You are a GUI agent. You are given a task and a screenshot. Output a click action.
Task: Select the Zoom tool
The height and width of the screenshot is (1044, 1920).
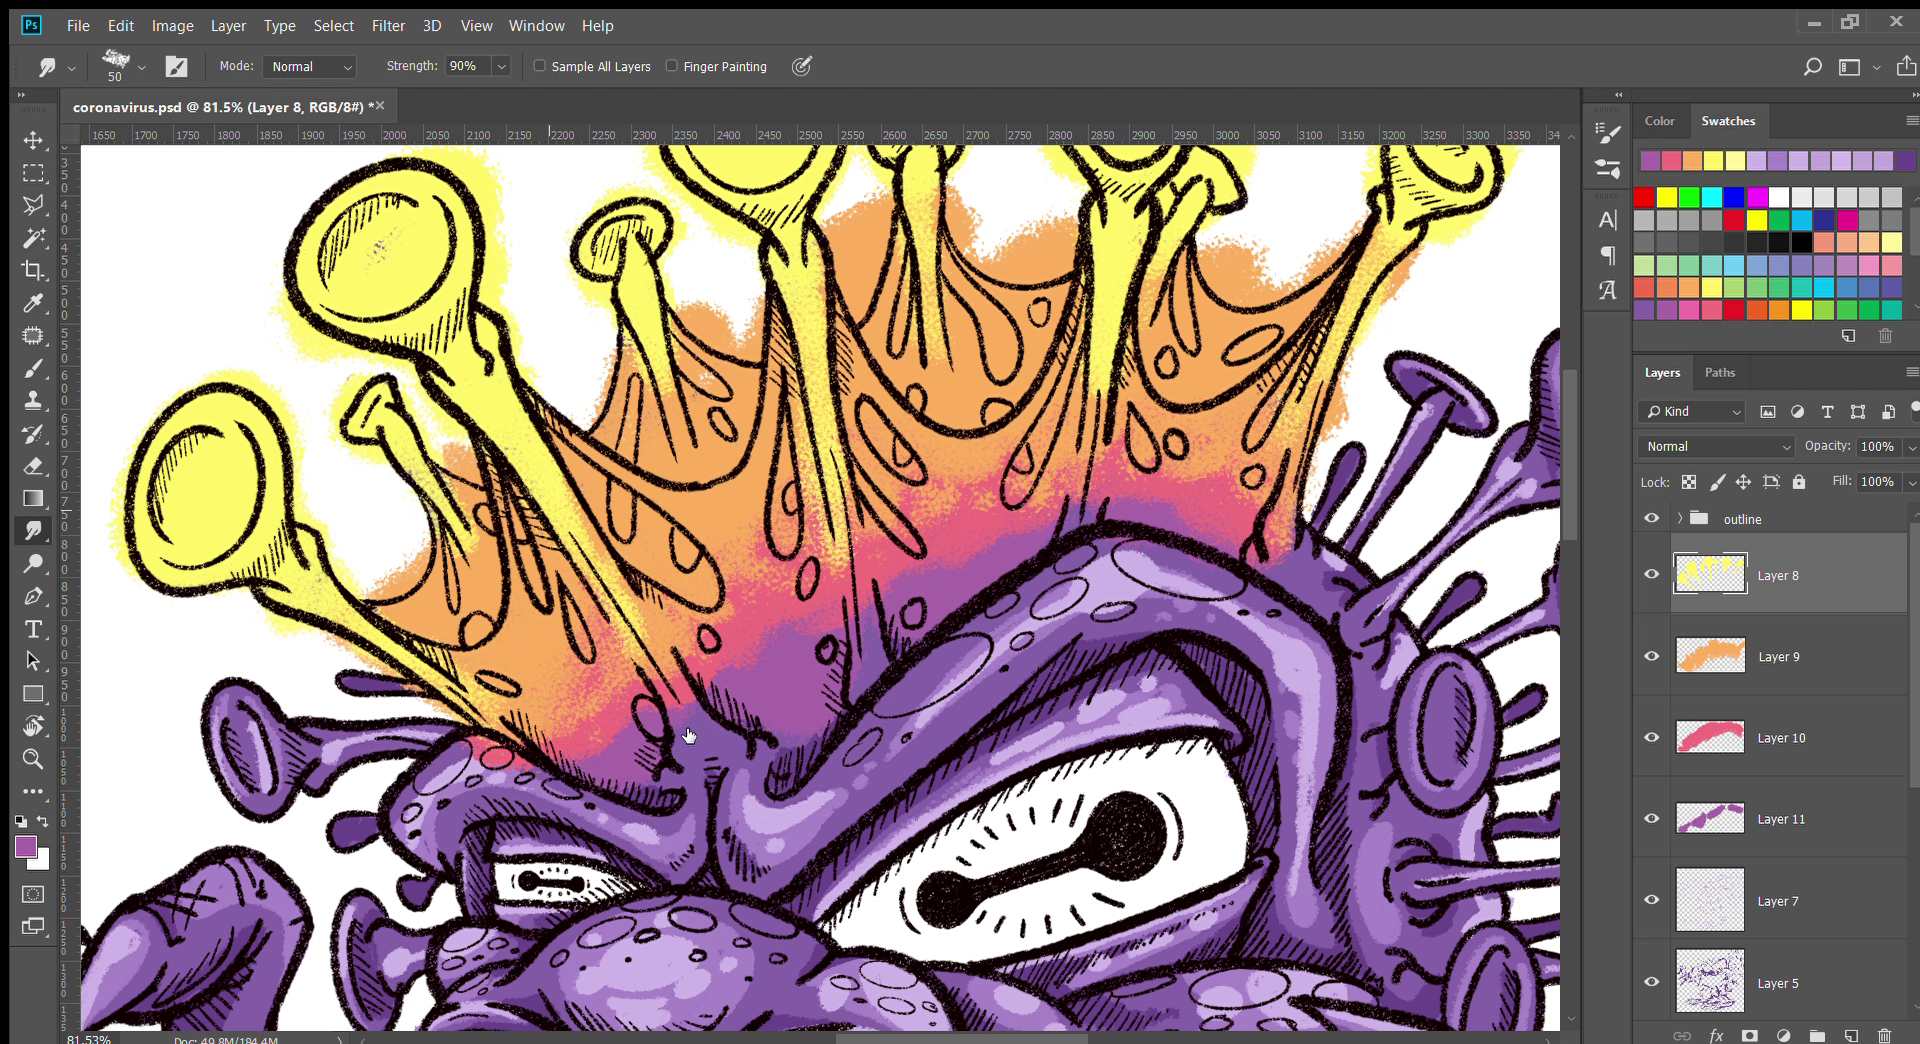[x=33, y=759]
